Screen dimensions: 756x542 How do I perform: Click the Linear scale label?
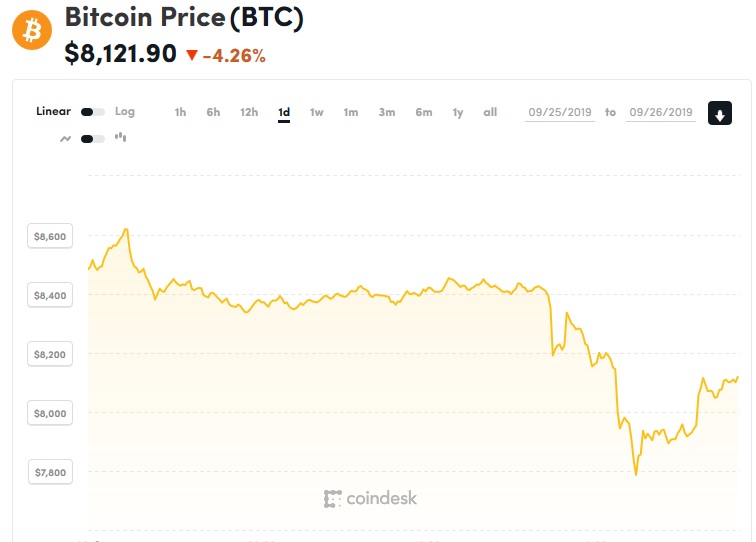pyautogui.click(x=53, y=111)
